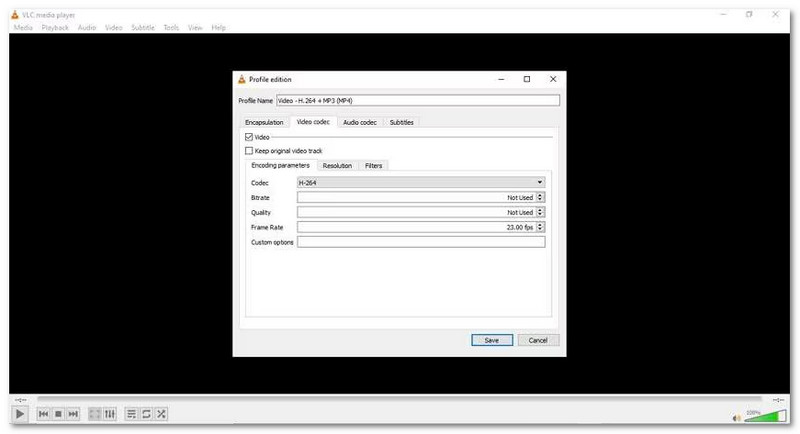The image size is (800, 434).
Task: Open the Video menu
Action: (x=114, y=28)
